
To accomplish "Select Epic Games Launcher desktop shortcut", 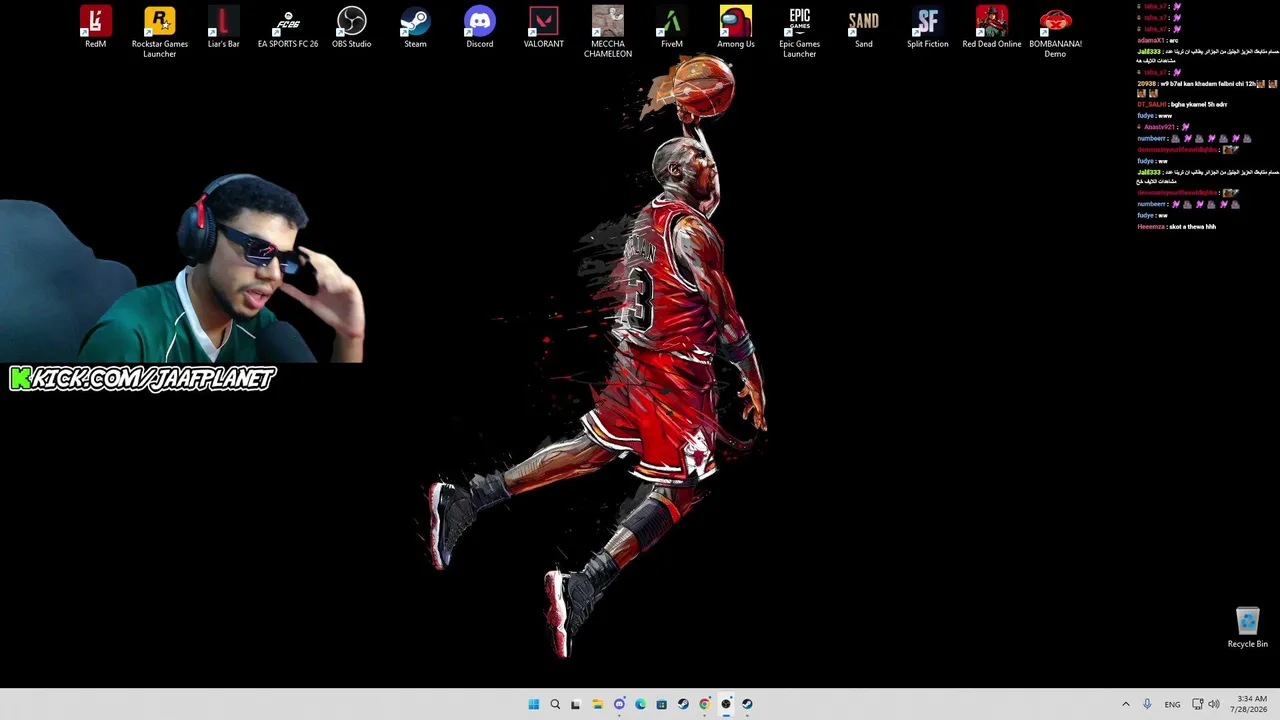I will (800, 32).
